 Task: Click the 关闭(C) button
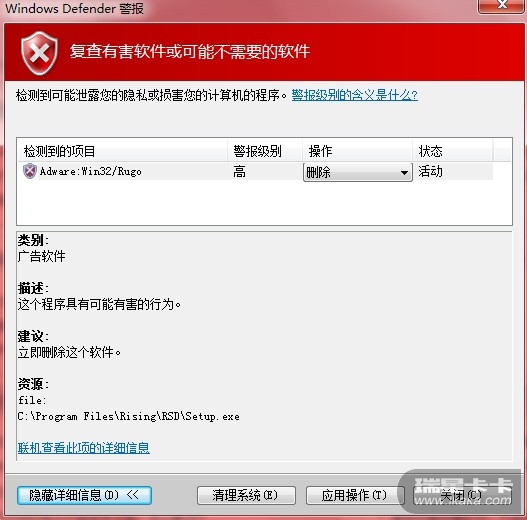point(461,495)
